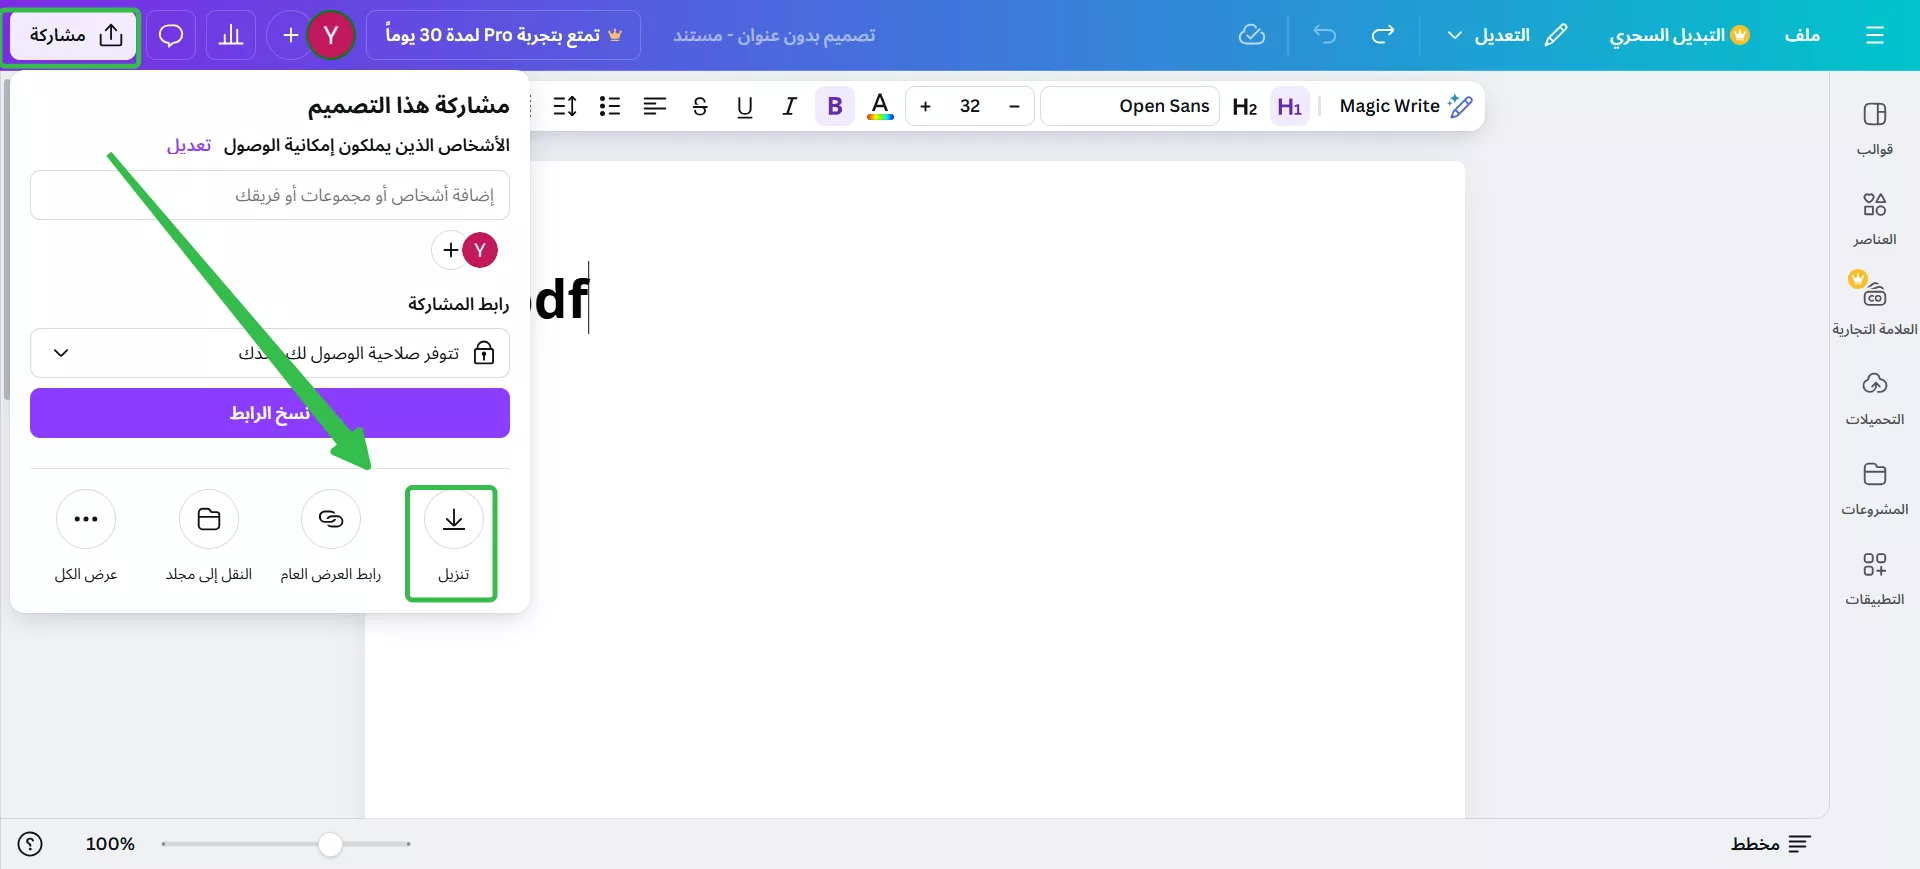Image resolution: width=1920 pixels, height=869 pixels.
Task: Toggle italic formatting
Action: 790,106
